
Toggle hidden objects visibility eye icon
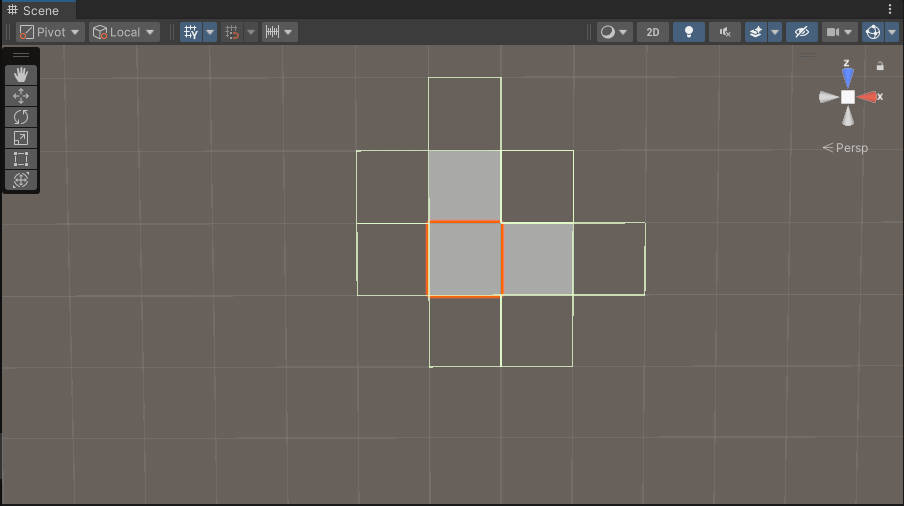(x=801, y=32)
